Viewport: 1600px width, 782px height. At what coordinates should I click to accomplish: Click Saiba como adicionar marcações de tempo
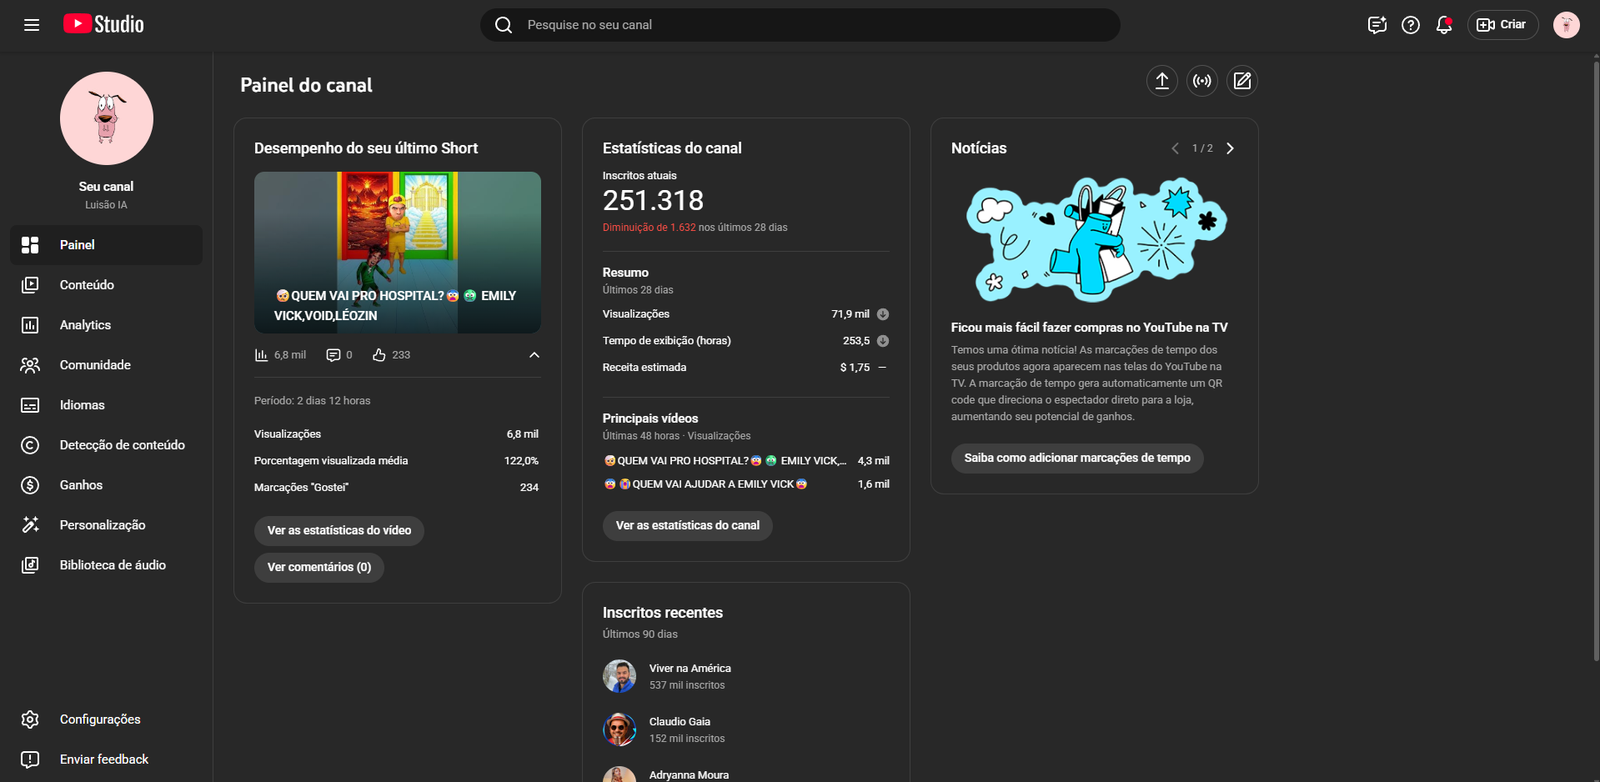[1077, 458]
